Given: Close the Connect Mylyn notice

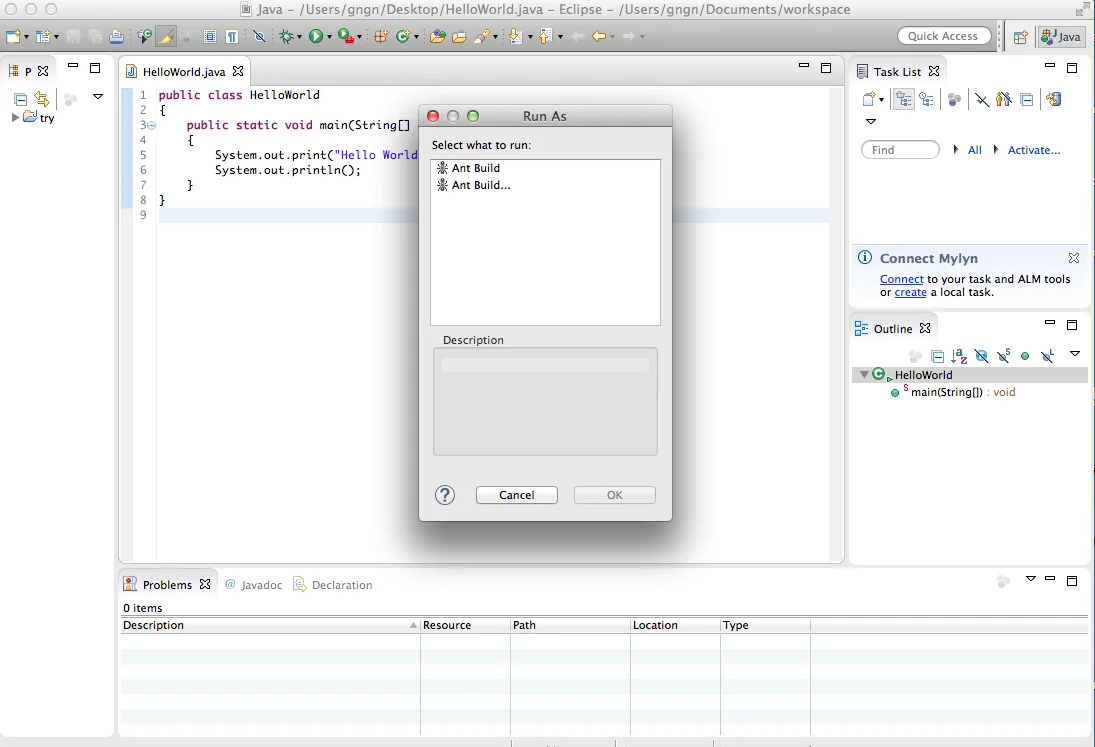Looking at the screenshot, I should coord(1074,258).
